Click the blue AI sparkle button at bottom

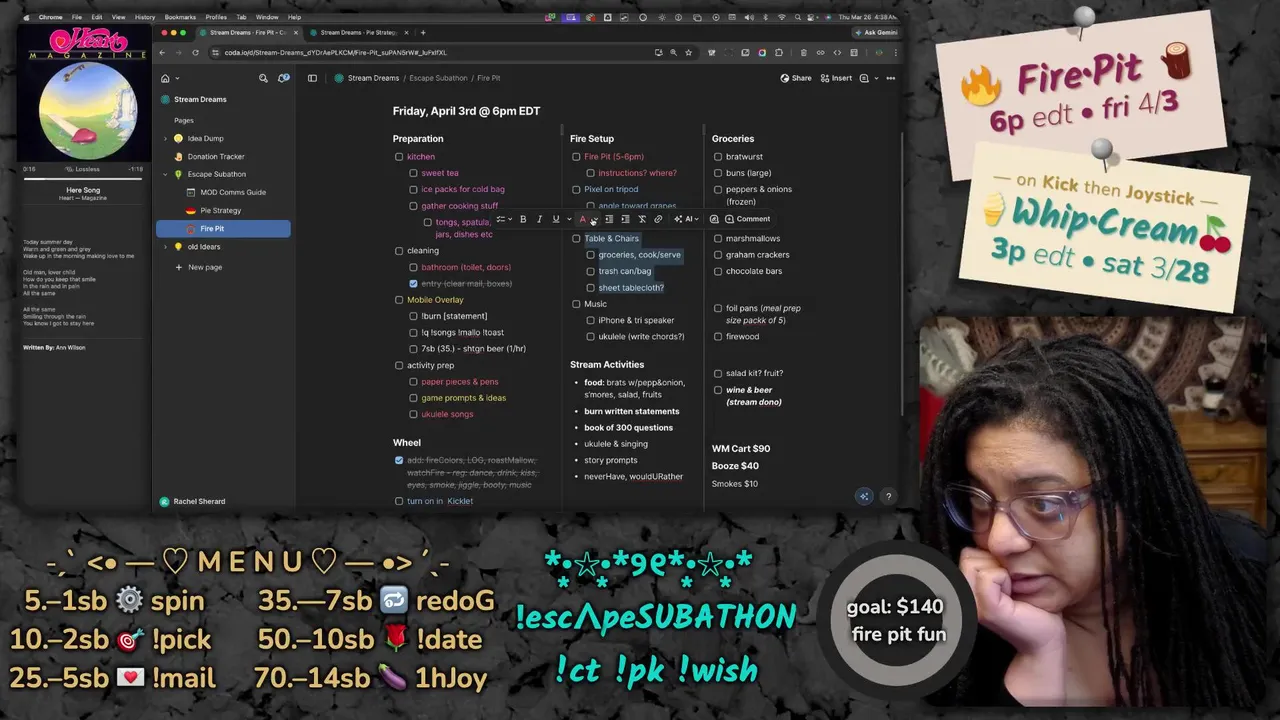[864, 496]
